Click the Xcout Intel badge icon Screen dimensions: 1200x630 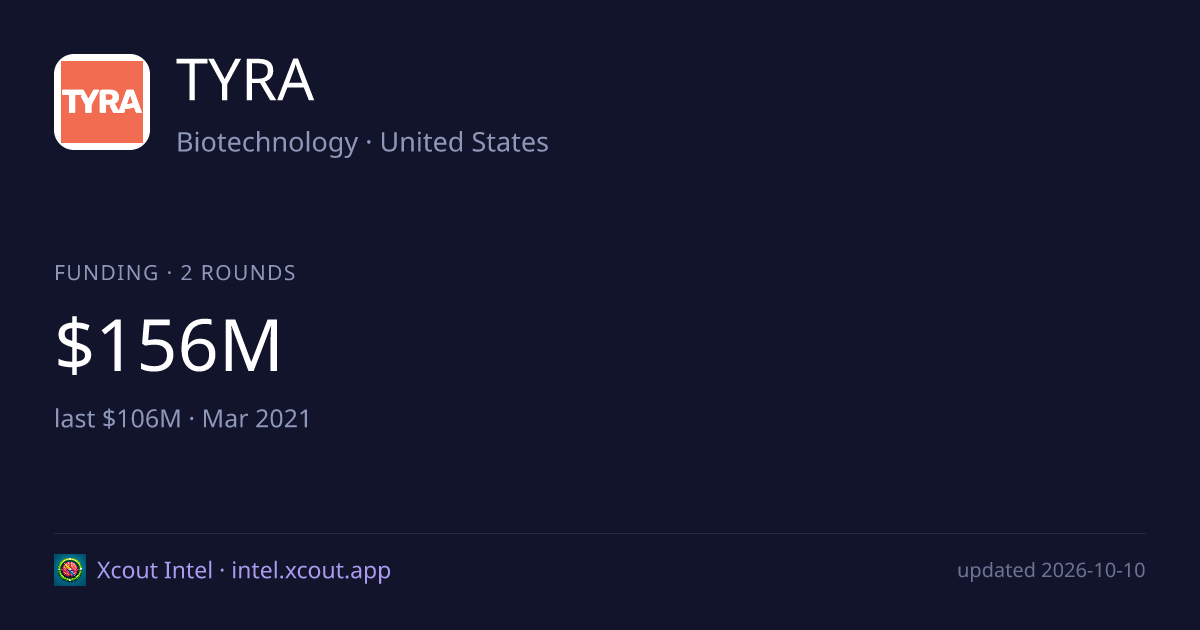pos(70,570)
